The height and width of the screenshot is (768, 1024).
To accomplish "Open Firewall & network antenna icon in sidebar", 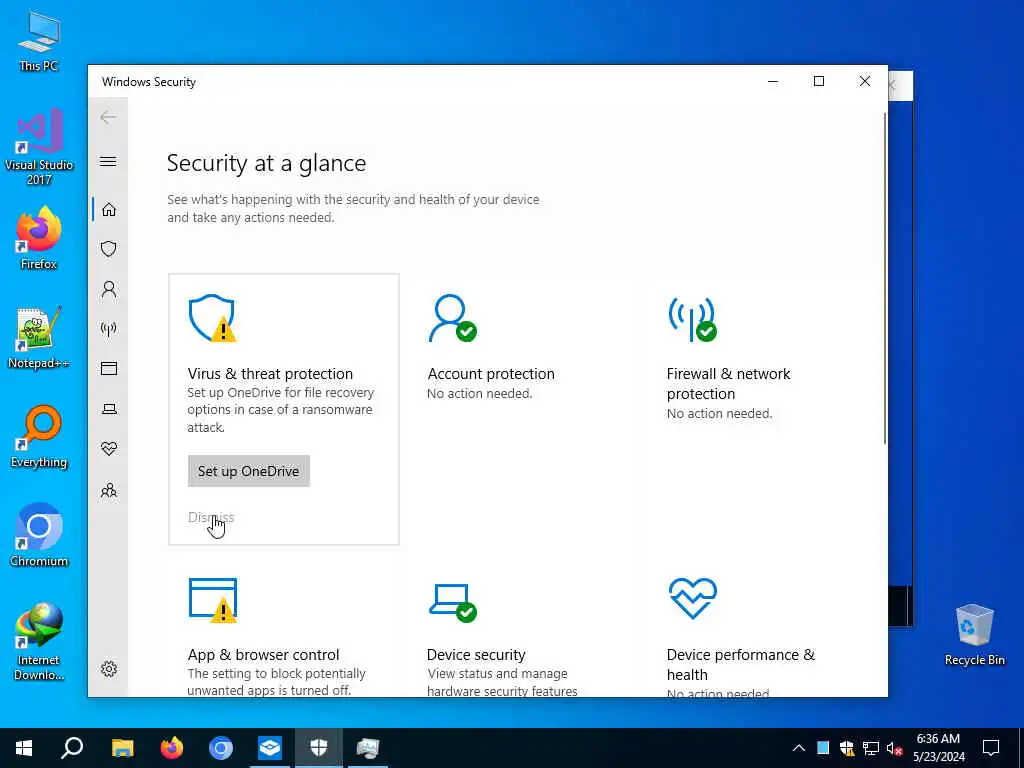I will pos(108,329).
